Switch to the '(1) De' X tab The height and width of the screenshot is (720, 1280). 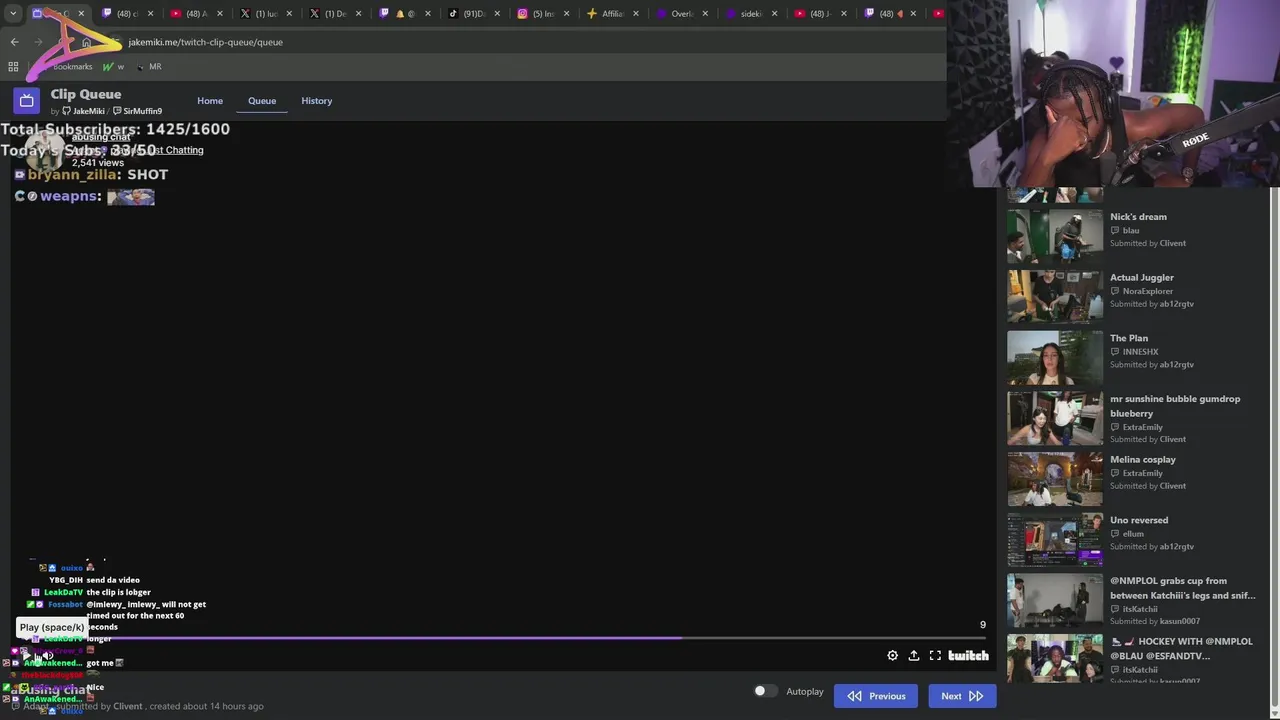pyautogui.click(x=334, y=13)
